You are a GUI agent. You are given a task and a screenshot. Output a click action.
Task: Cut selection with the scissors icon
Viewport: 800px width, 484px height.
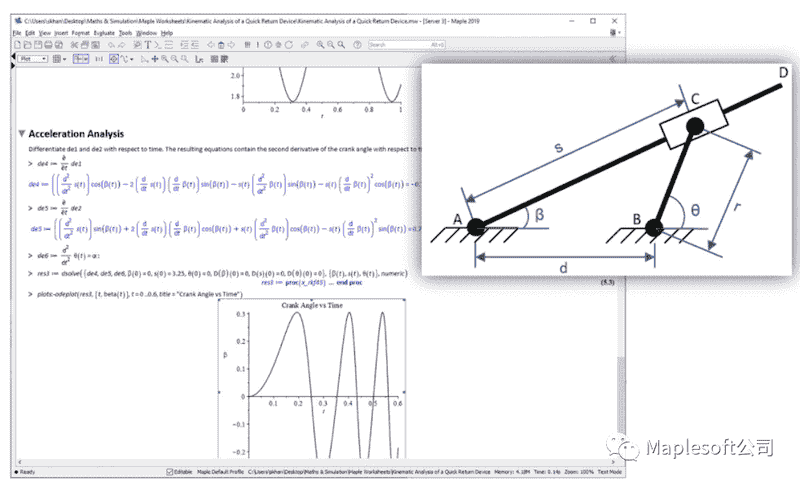[x=74, y=45]
